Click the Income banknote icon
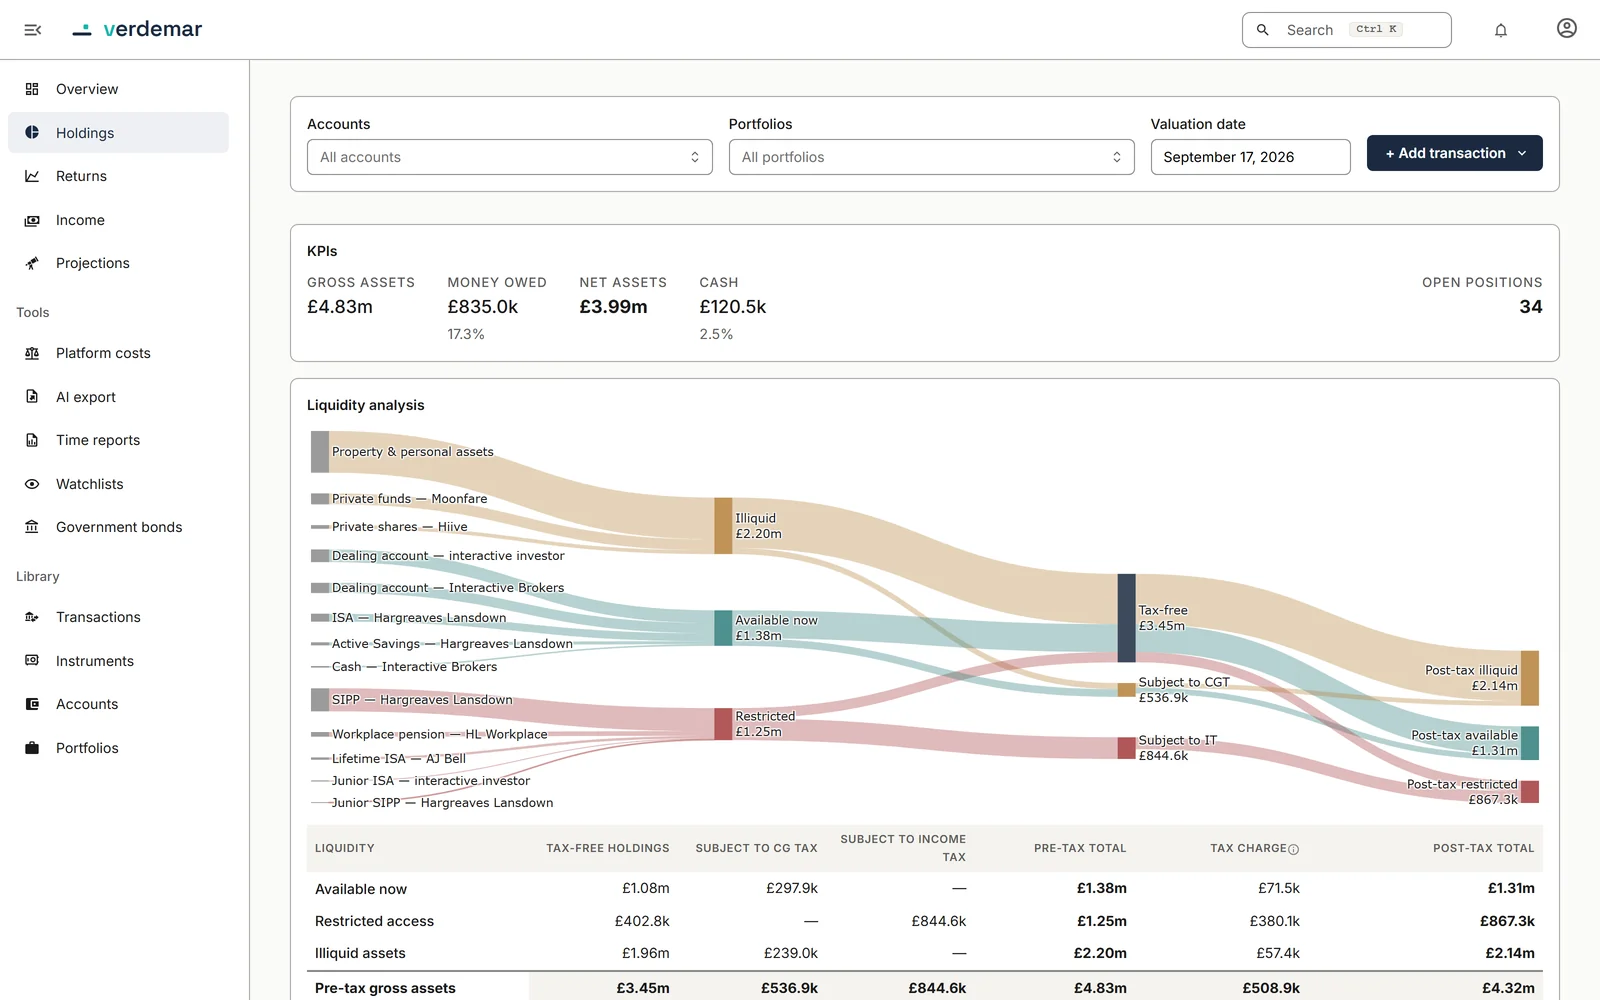Image resolution: width=1600 pixels, height=1000 pixels. (32, 220)
